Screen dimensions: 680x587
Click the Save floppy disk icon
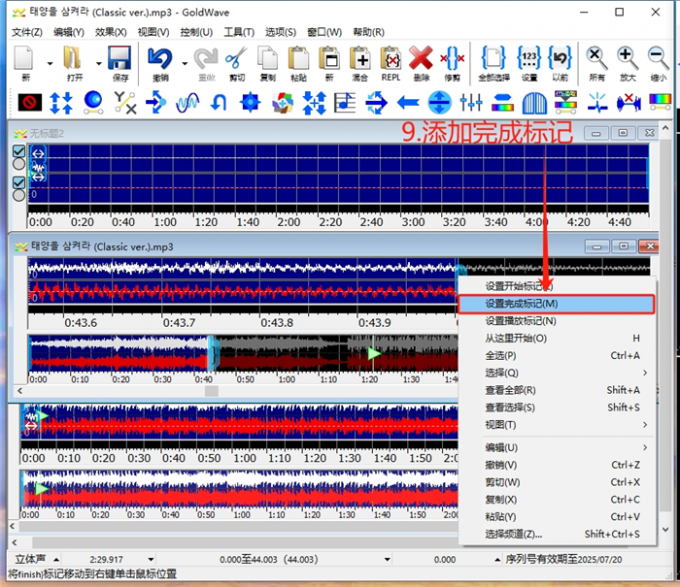(x=120, y=58)
